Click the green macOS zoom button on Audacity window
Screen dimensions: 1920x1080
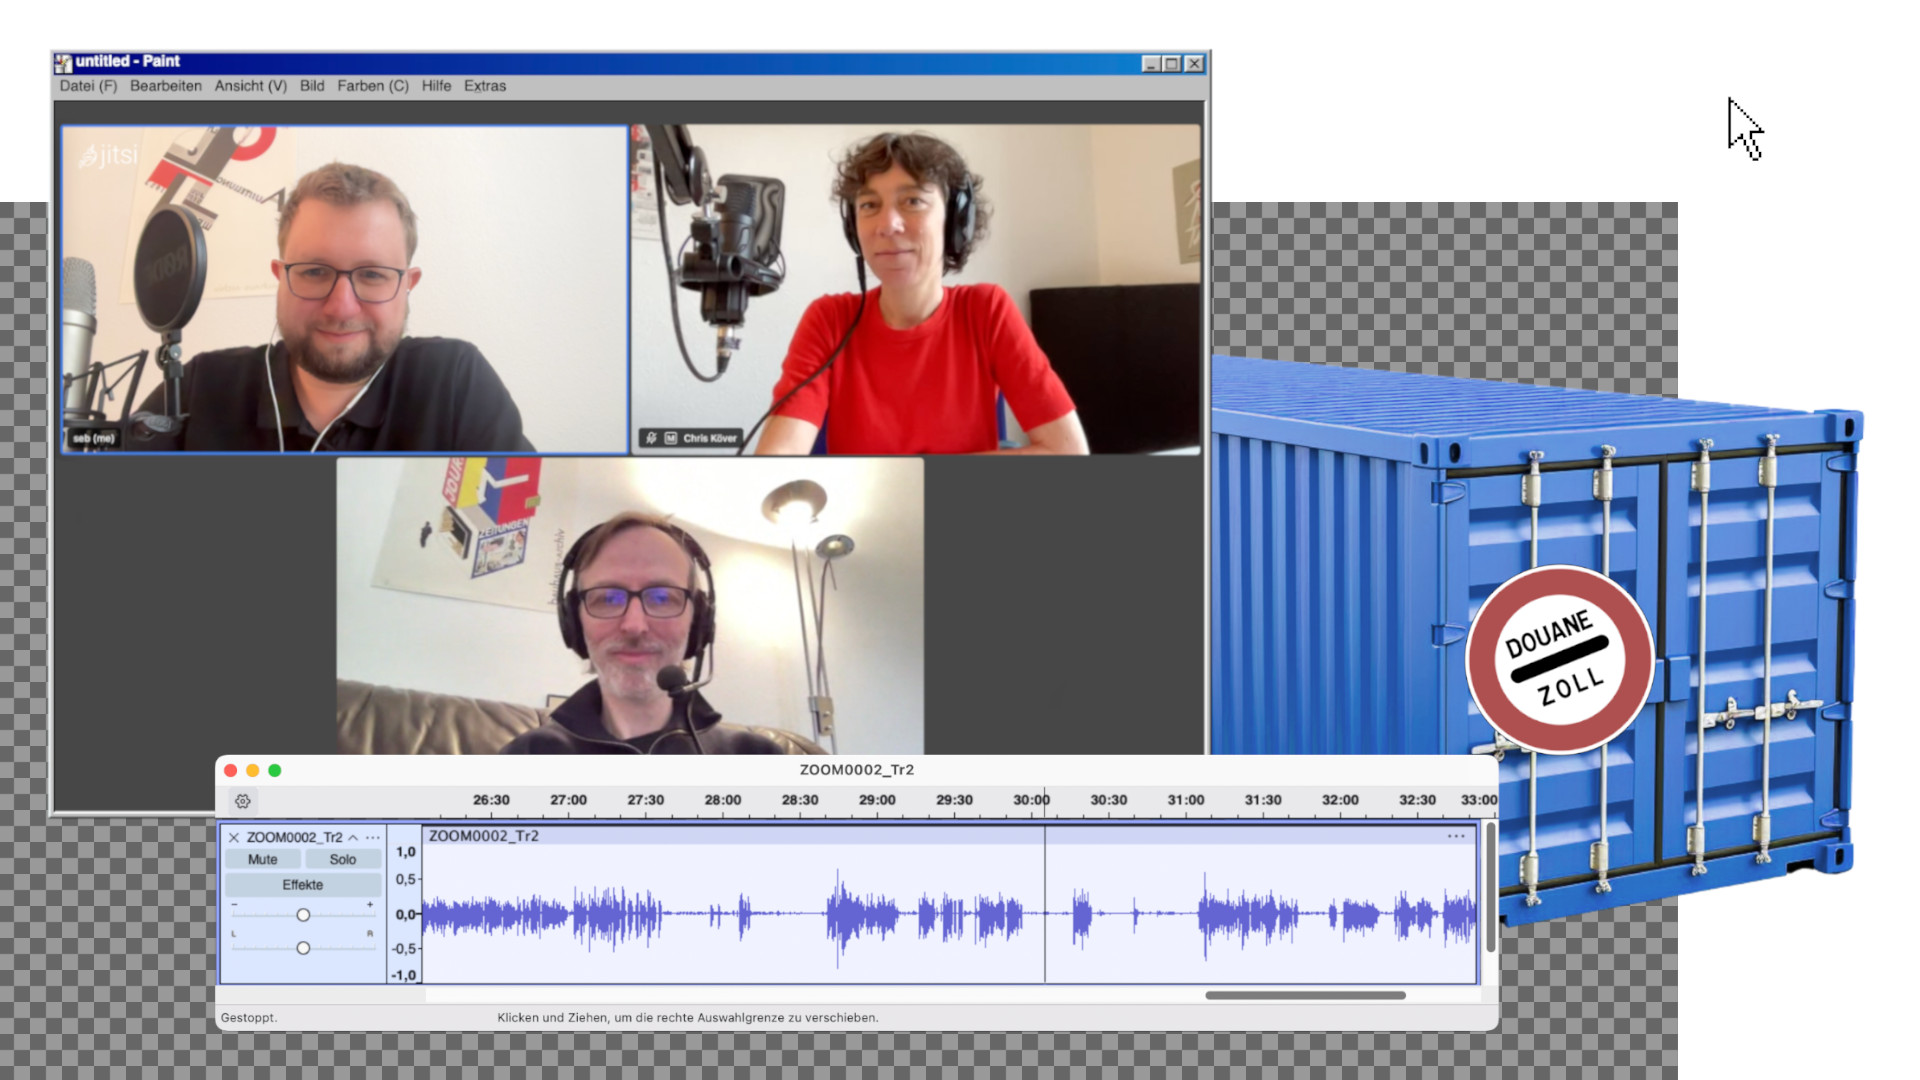275,770
